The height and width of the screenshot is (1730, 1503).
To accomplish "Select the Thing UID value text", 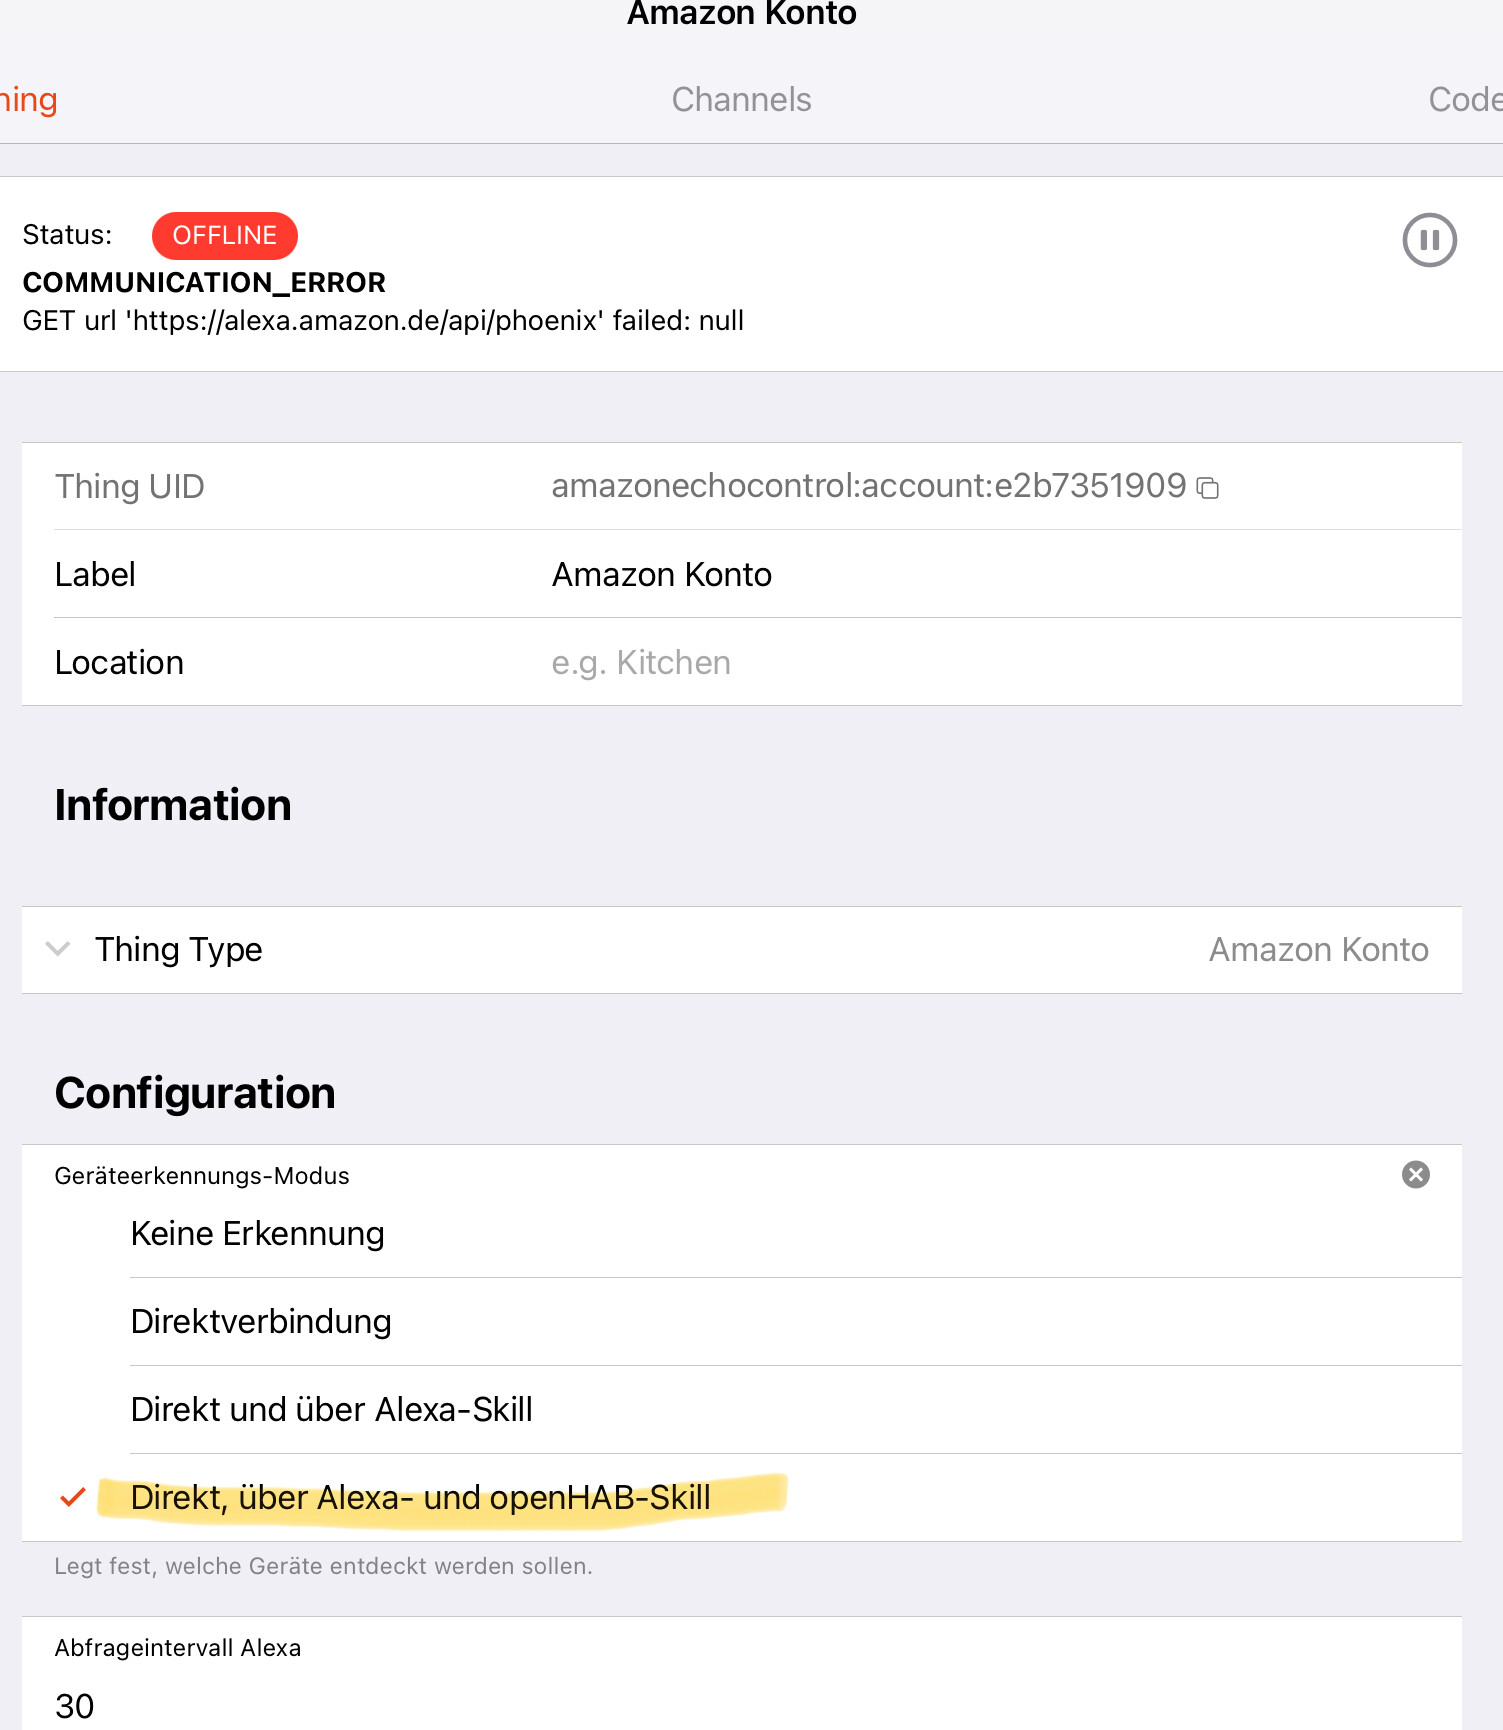I will (x=868, y=486).
